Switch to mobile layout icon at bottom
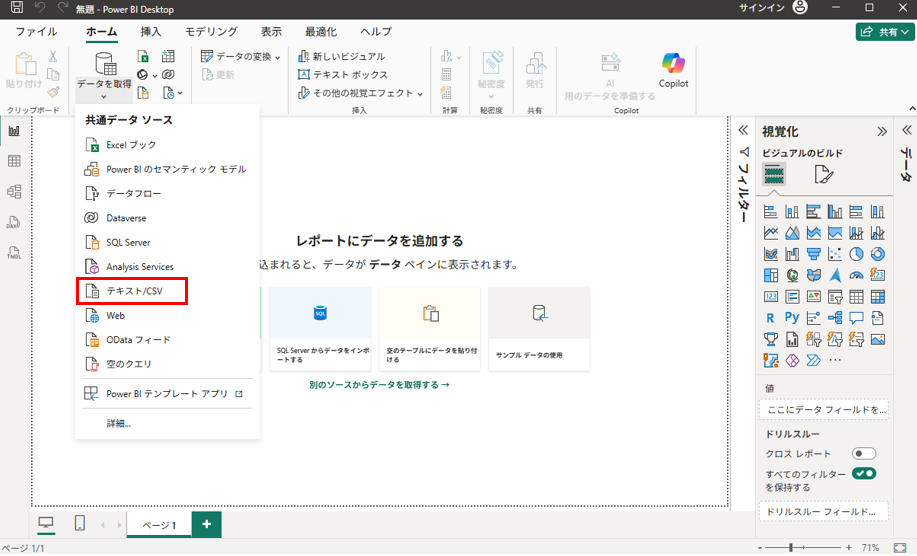Screen dimensions: 917x556 [x=80, y=523]
